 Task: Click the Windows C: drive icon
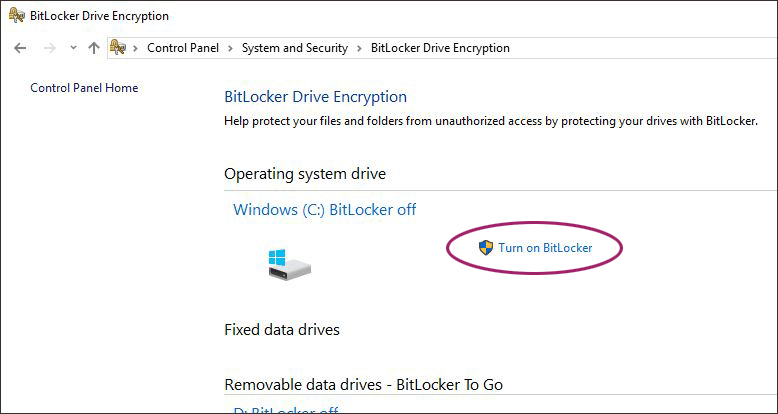[x=289, y=264]
